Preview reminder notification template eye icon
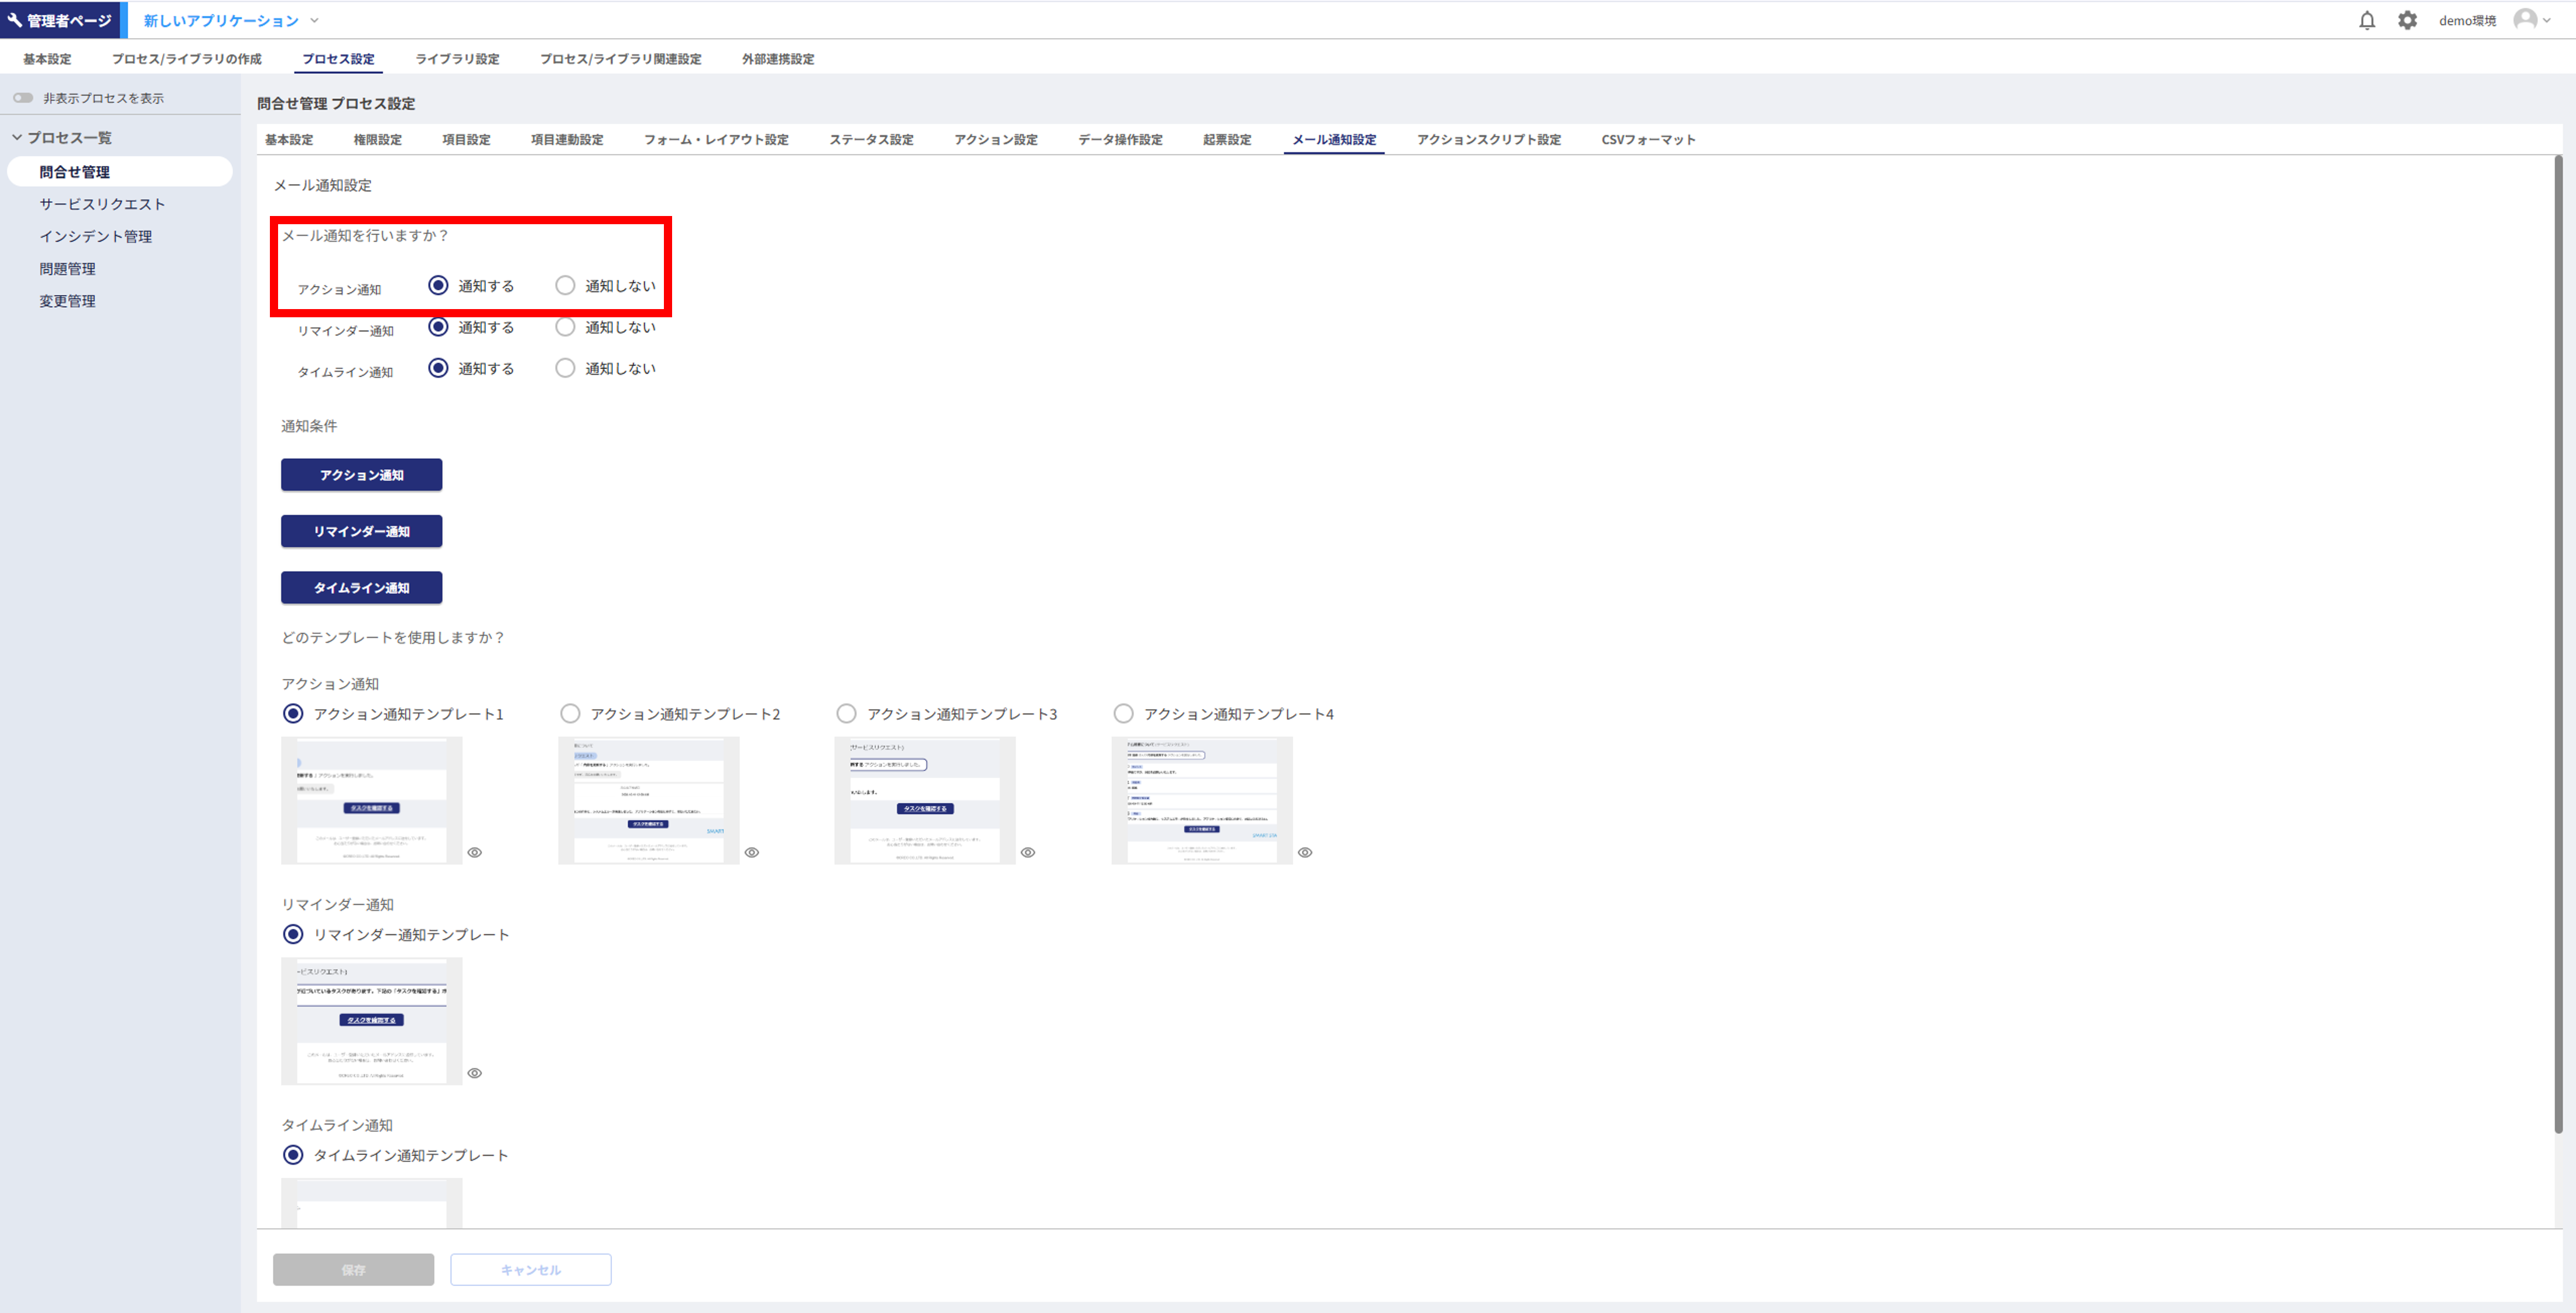Screen dimensions: 2576x1313 [x=475, y=1073]
